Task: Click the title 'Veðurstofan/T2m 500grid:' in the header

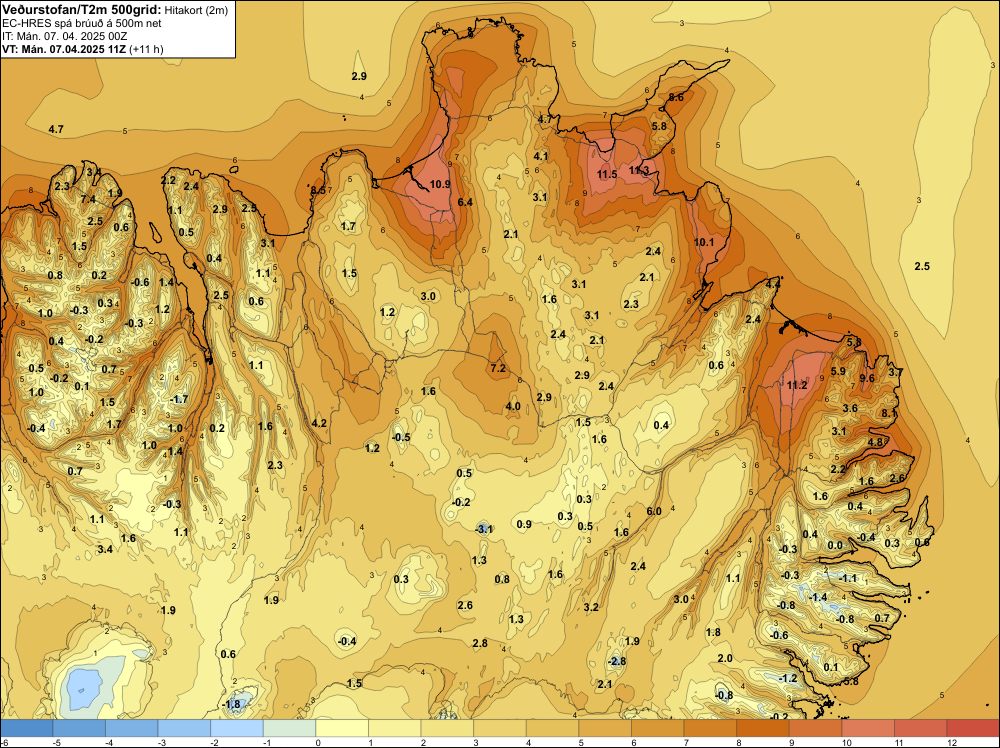Action: (x=82, y=9)
